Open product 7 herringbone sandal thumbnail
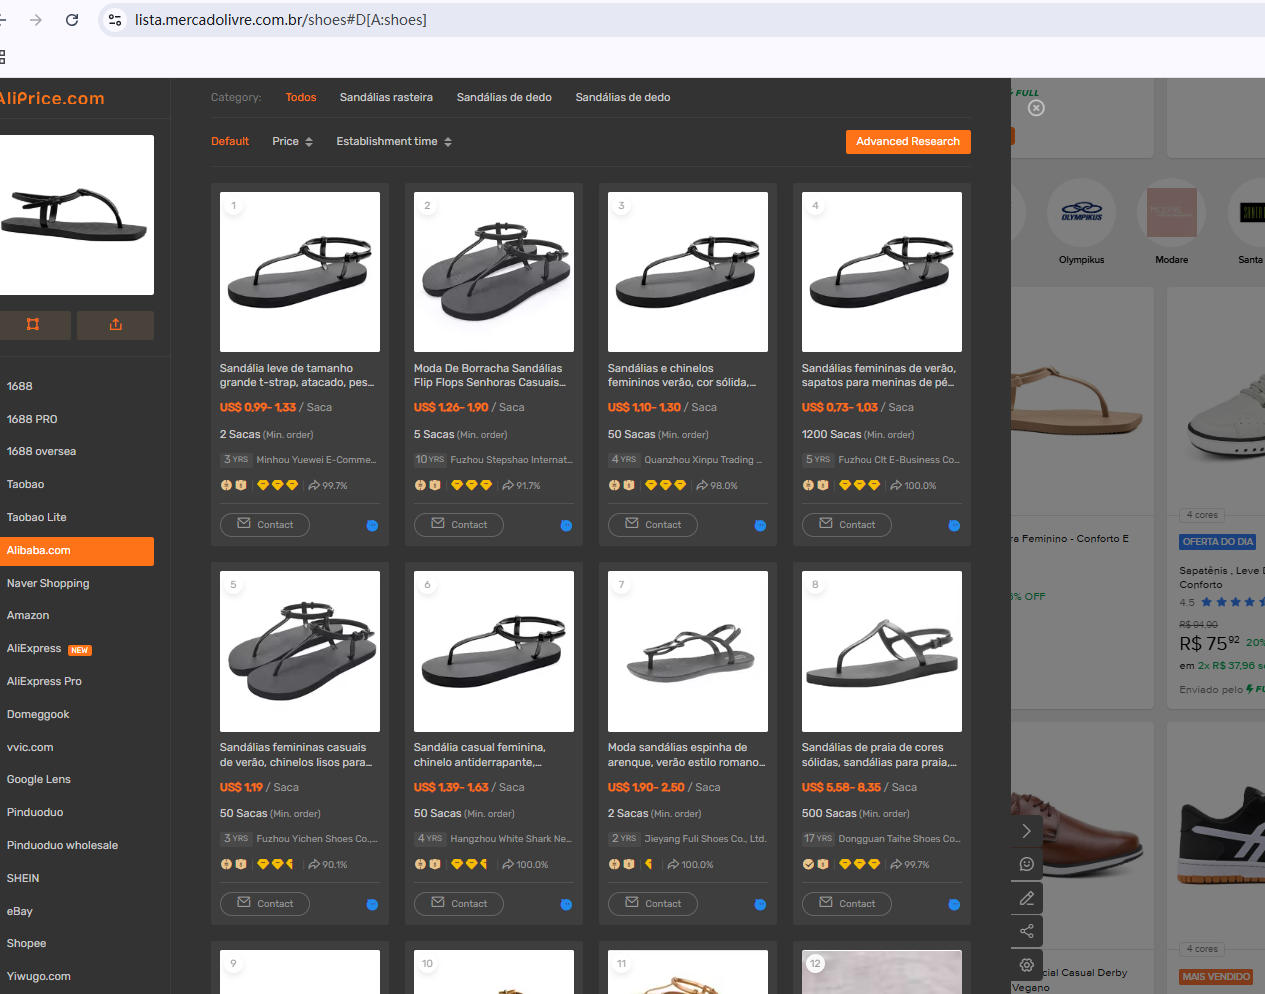 tap(688, 651)
